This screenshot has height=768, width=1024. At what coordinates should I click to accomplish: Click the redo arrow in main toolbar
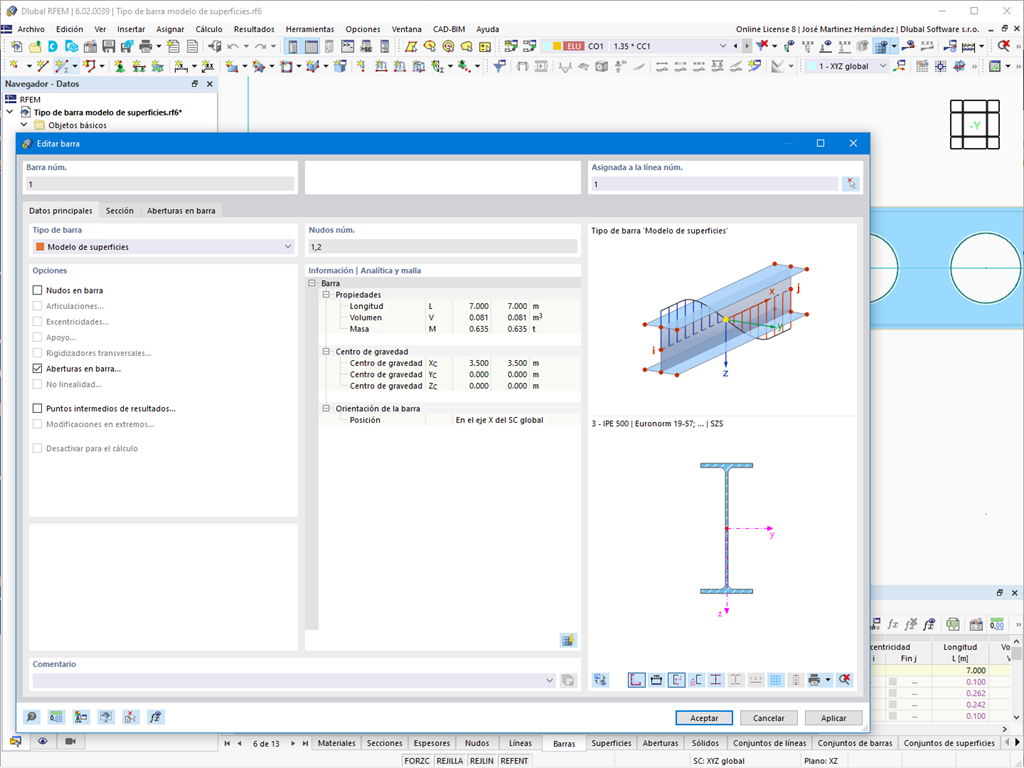261,46
